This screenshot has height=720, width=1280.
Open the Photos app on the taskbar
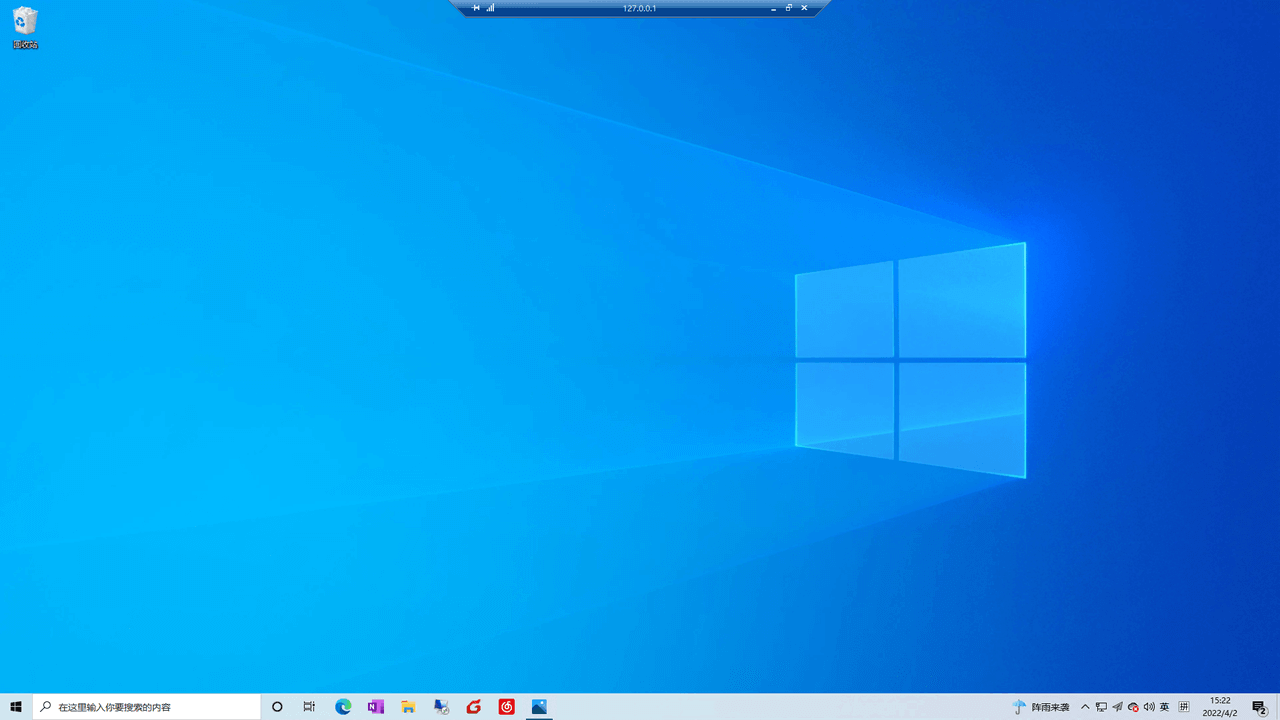click(539, 707)
